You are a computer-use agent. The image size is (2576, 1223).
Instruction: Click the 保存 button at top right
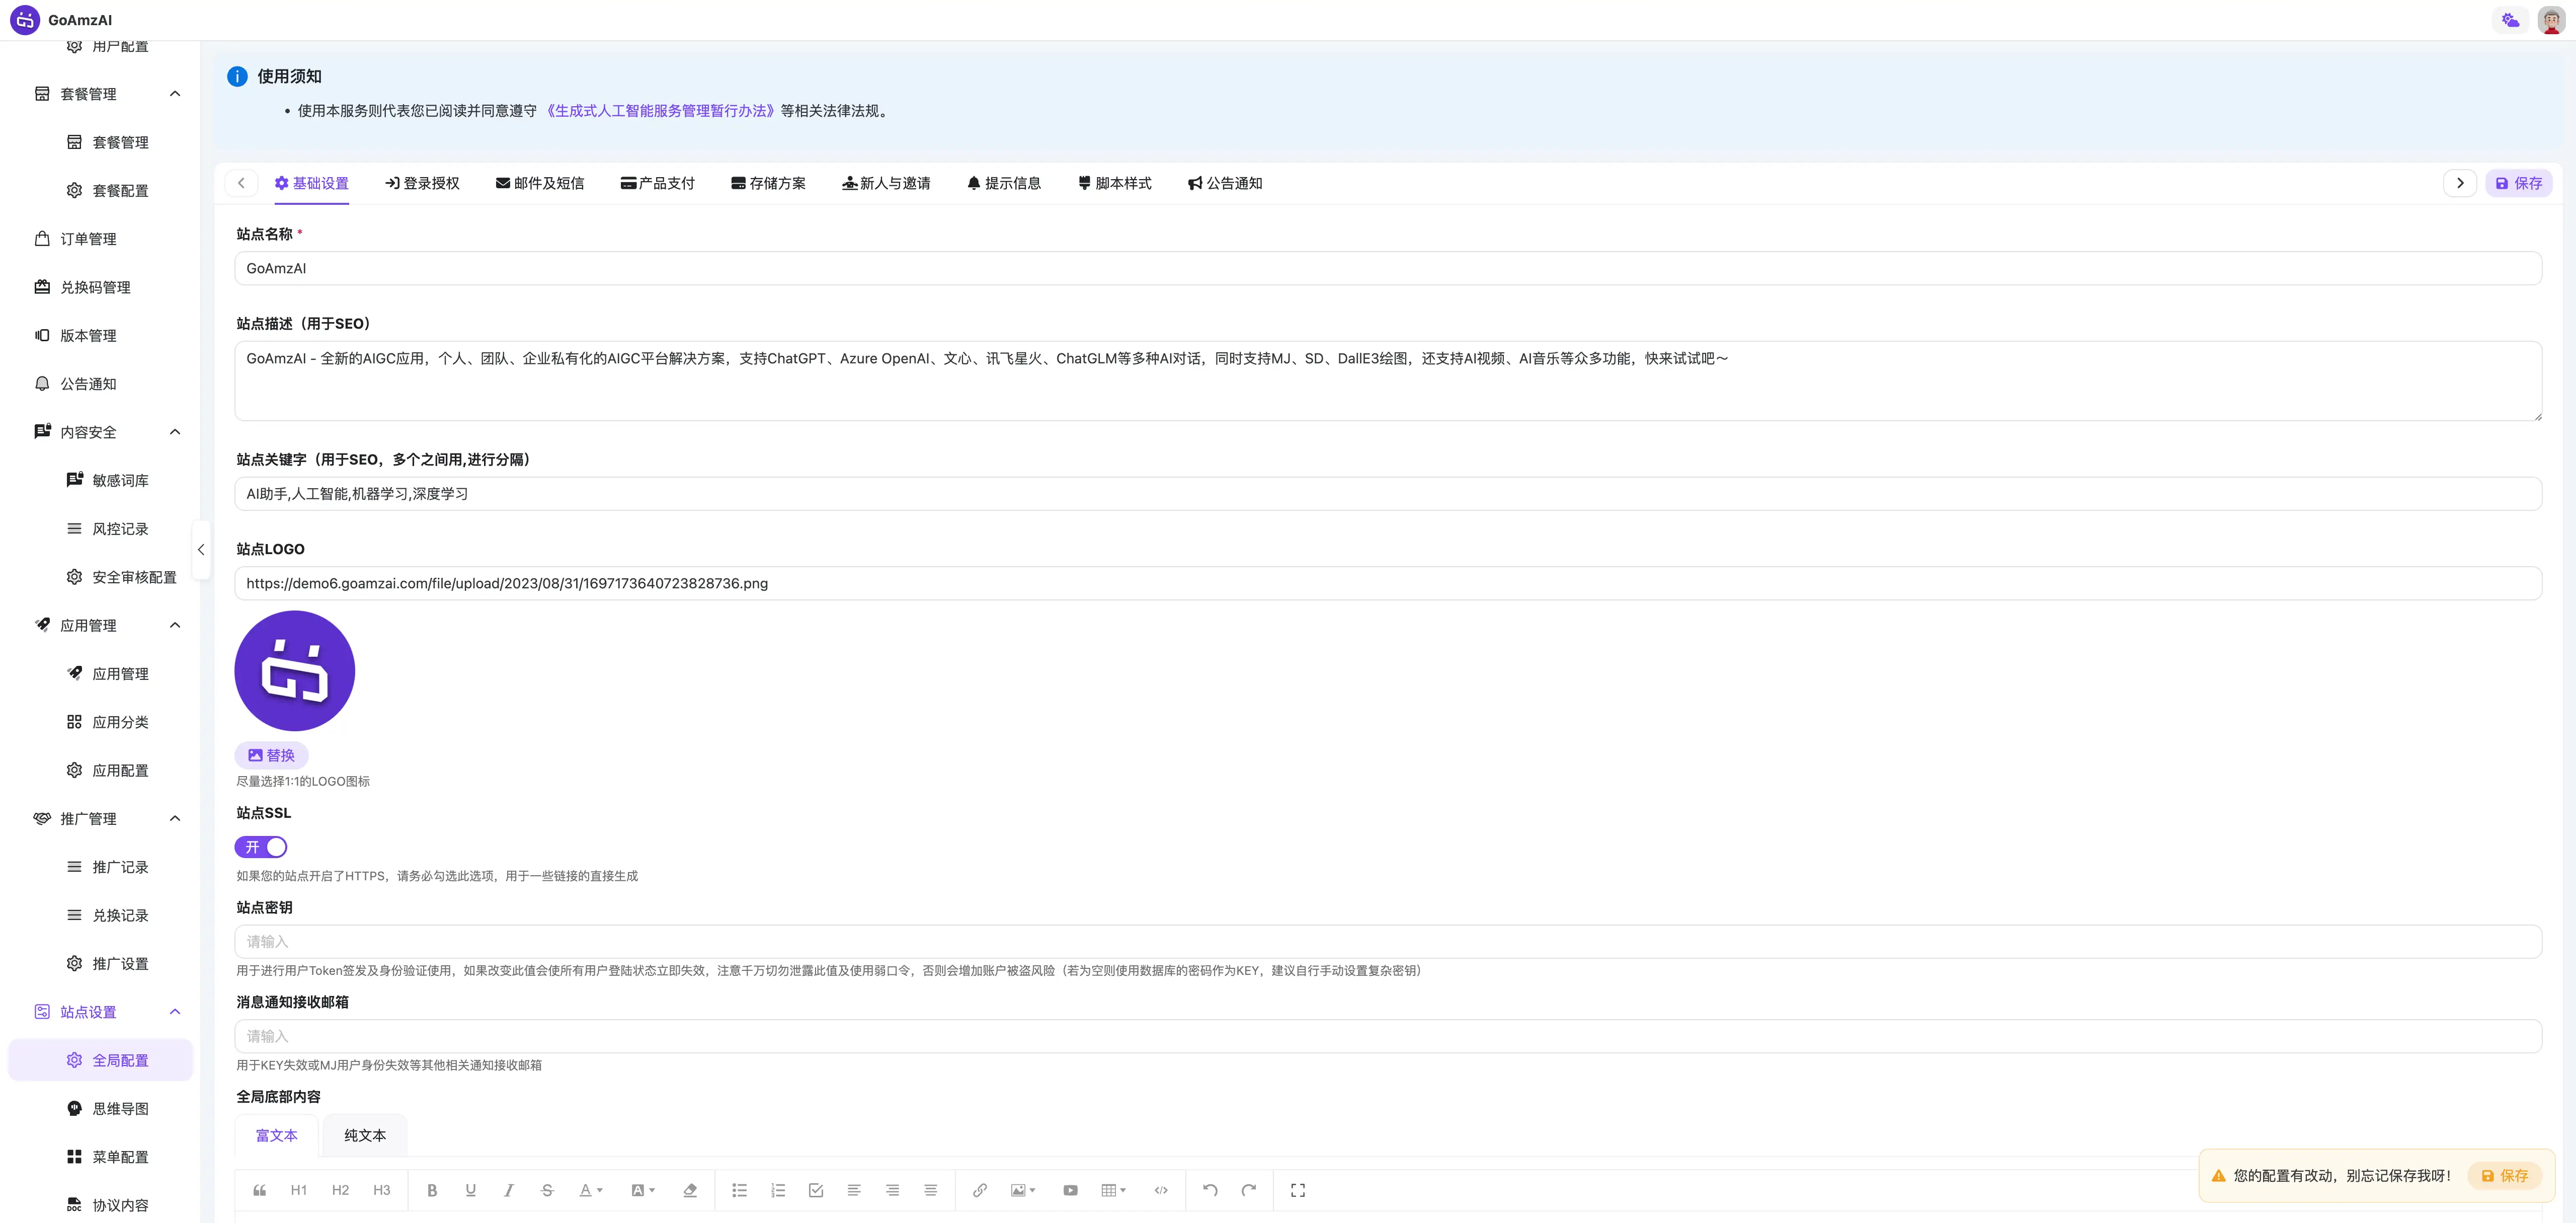pyautogui.click(x=2518, y=183)
